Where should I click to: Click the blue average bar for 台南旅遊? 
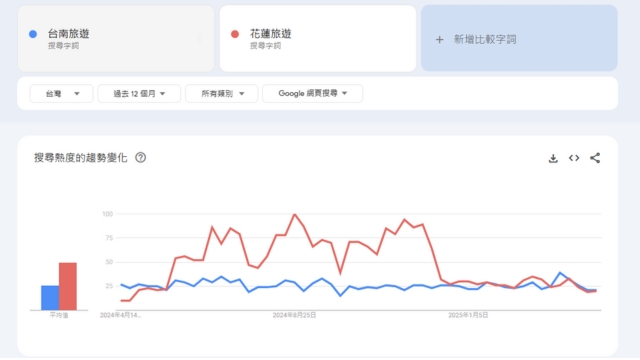(x=50, y=298)
